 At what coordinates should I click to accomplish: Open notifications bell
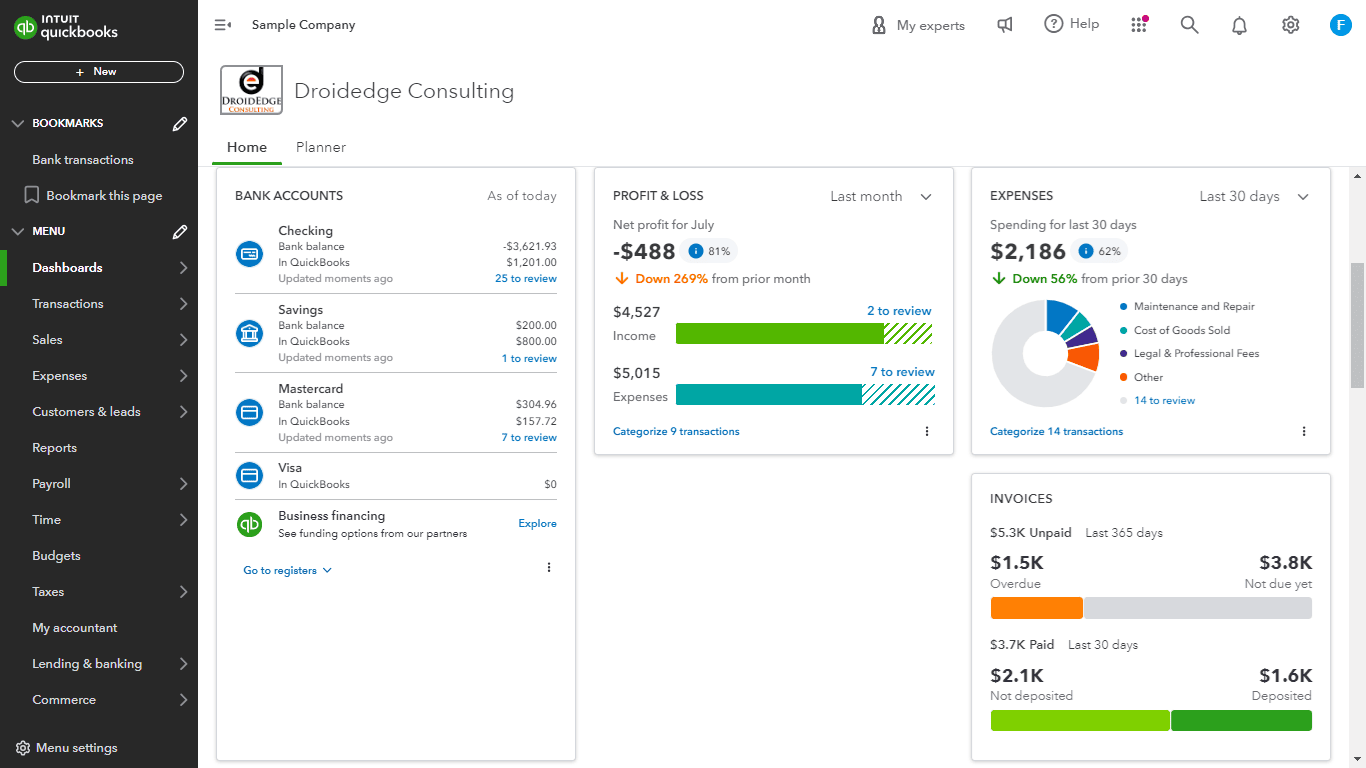tap(1239, 25)
